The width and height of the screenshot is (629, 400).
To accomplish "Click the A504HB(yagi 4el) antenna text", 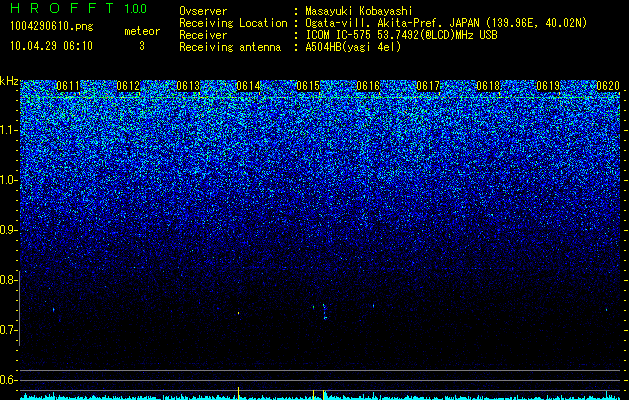I will [x=353, y=47].
